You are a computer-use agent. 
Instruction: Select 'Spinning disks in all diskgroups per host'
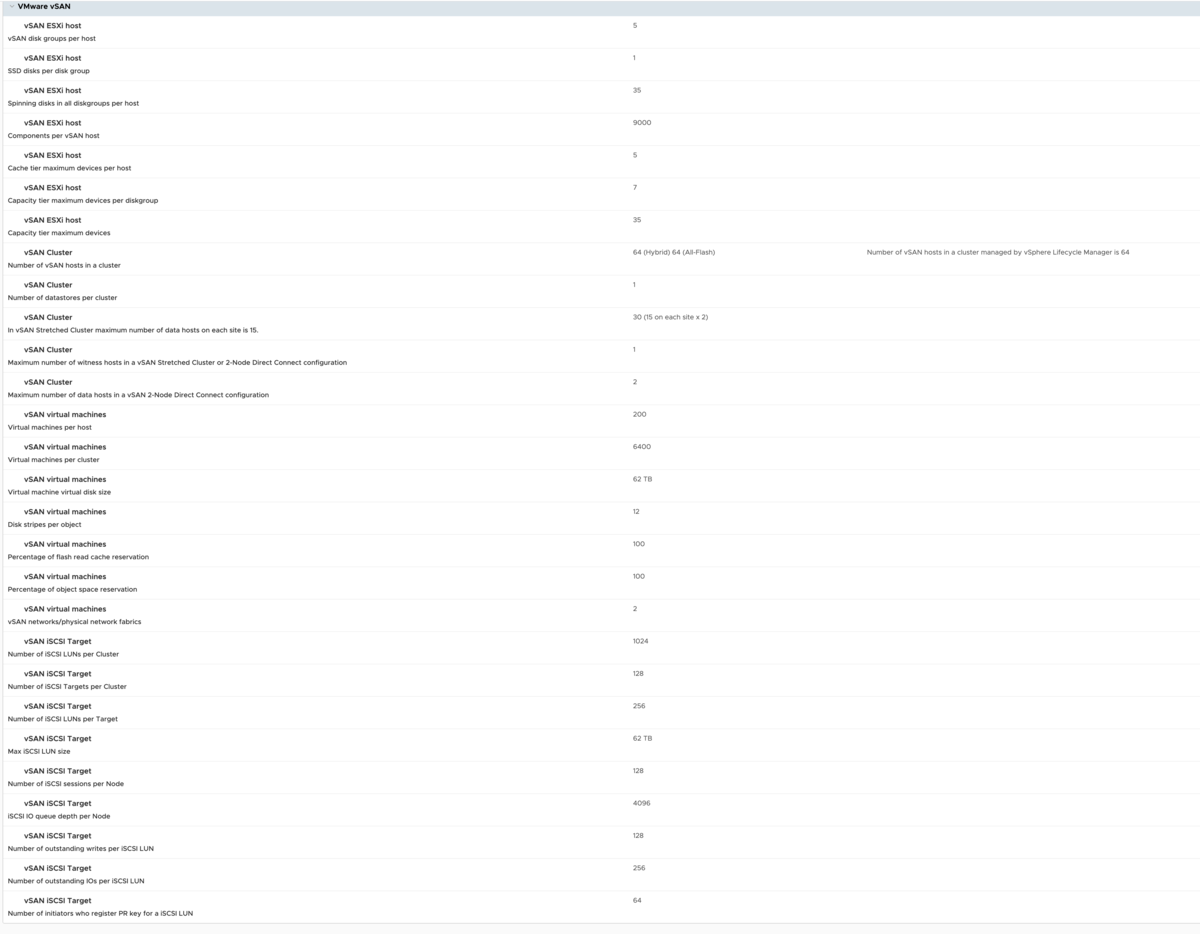click(x=74, y=103)
